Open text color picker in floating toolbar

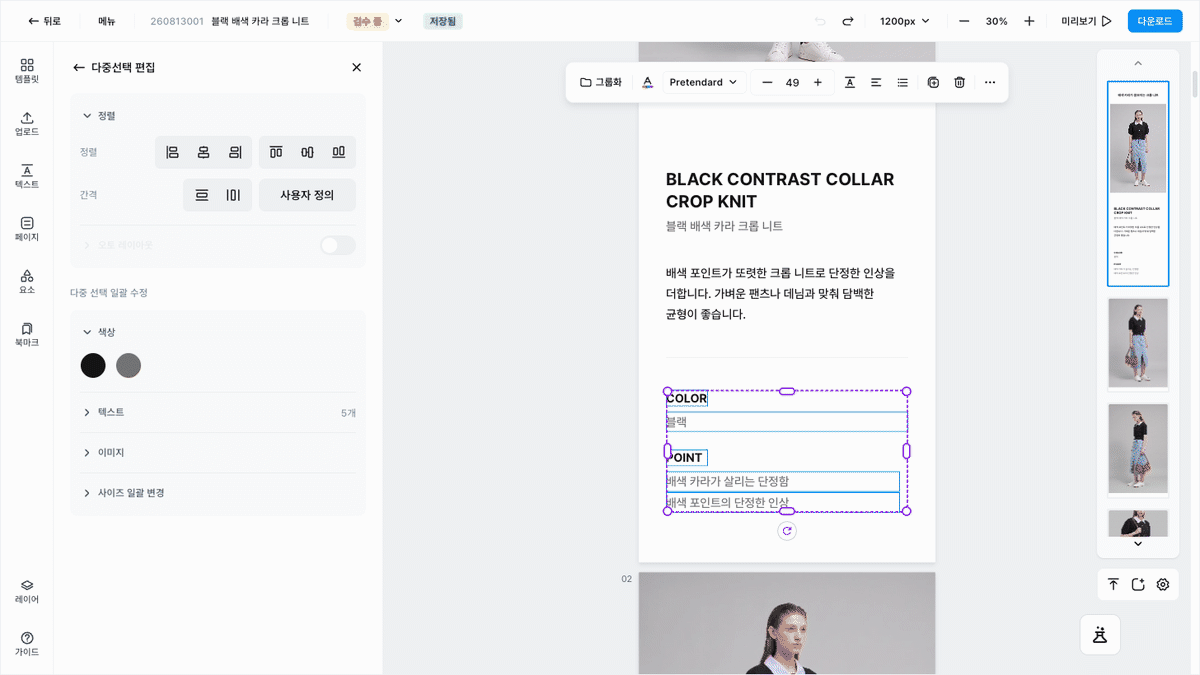coord(647,82)
